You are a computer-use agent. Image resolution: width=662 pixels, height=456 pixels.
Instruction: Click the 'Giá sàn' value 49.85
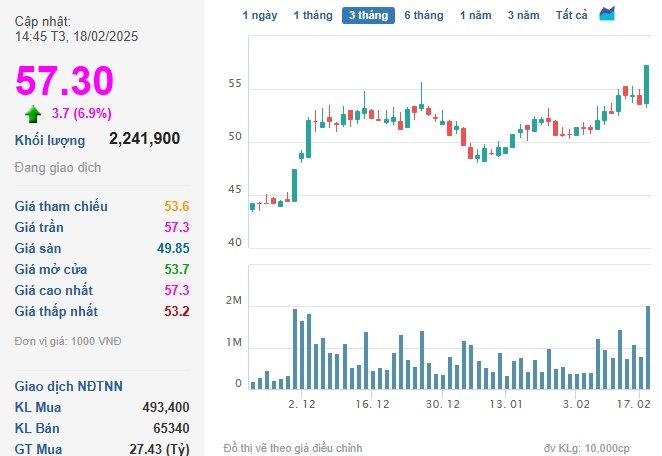pos(173,248)
